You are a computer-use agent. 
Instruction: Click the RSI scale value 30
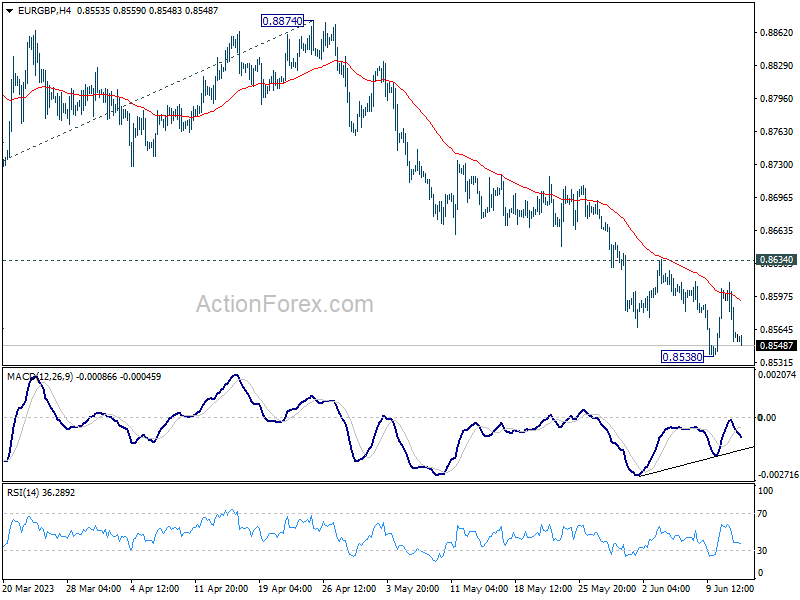(762, 551)
